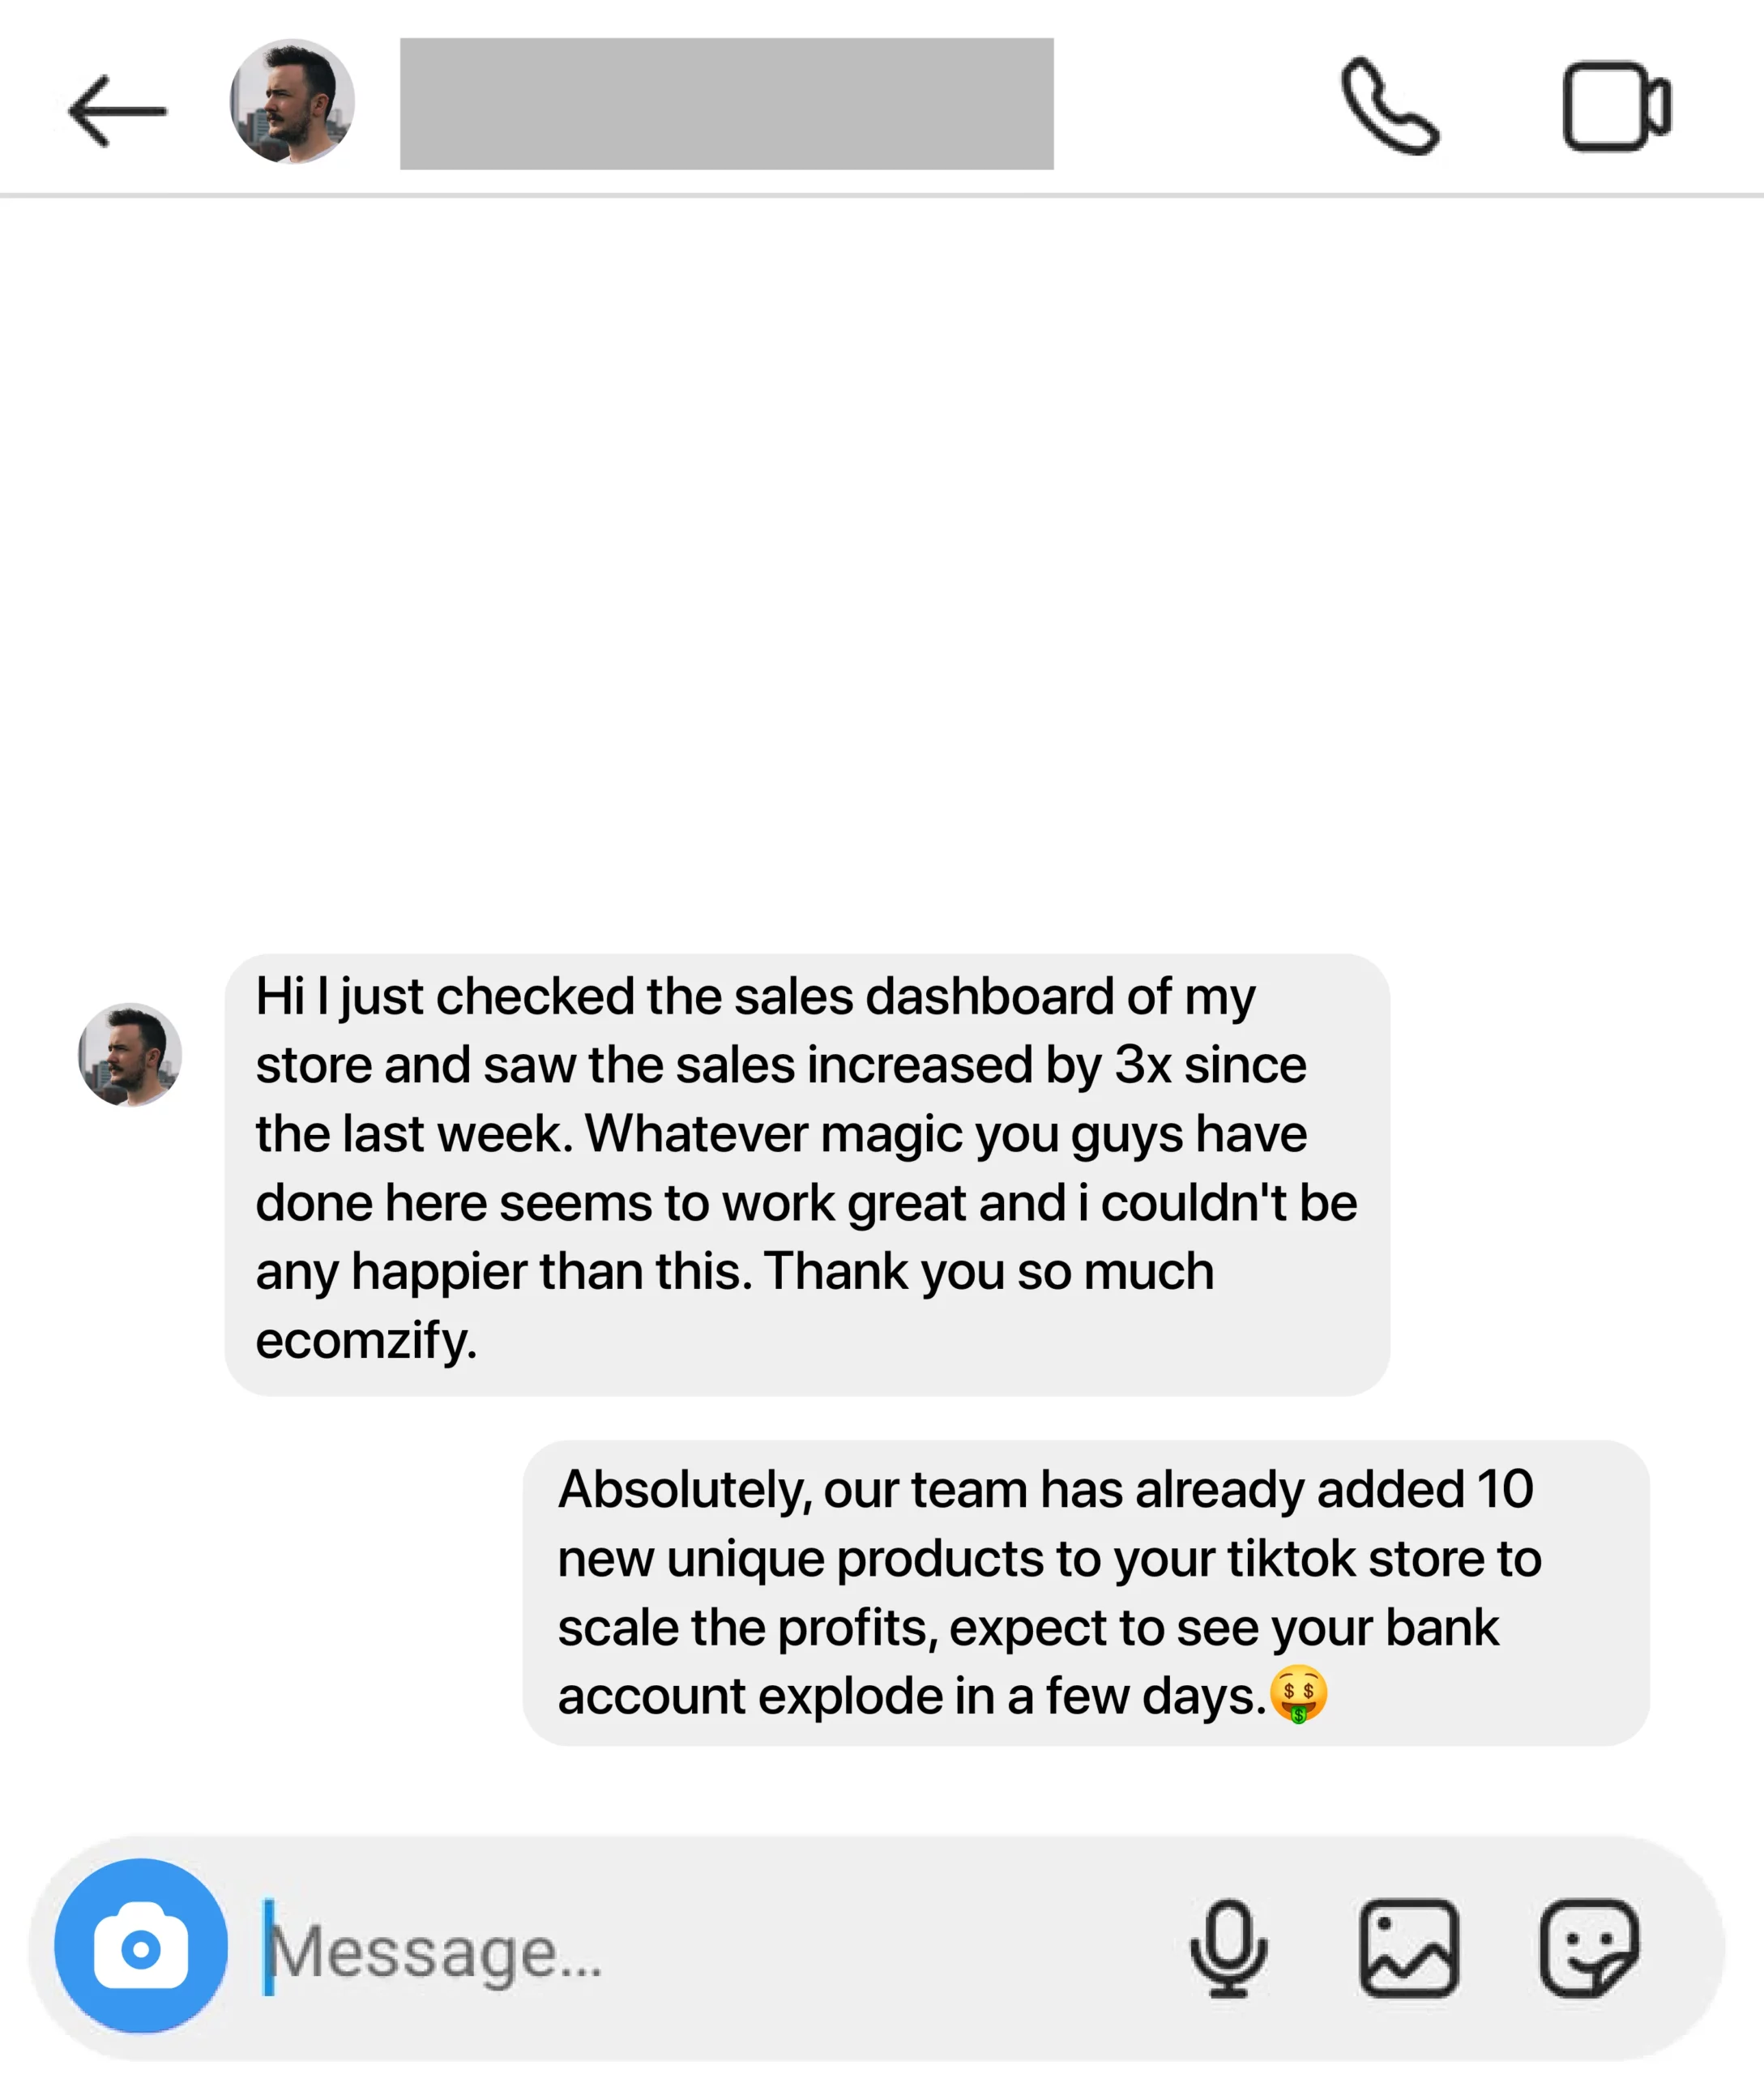Click the "3x" text in received message

[x=1143, y=1064]
